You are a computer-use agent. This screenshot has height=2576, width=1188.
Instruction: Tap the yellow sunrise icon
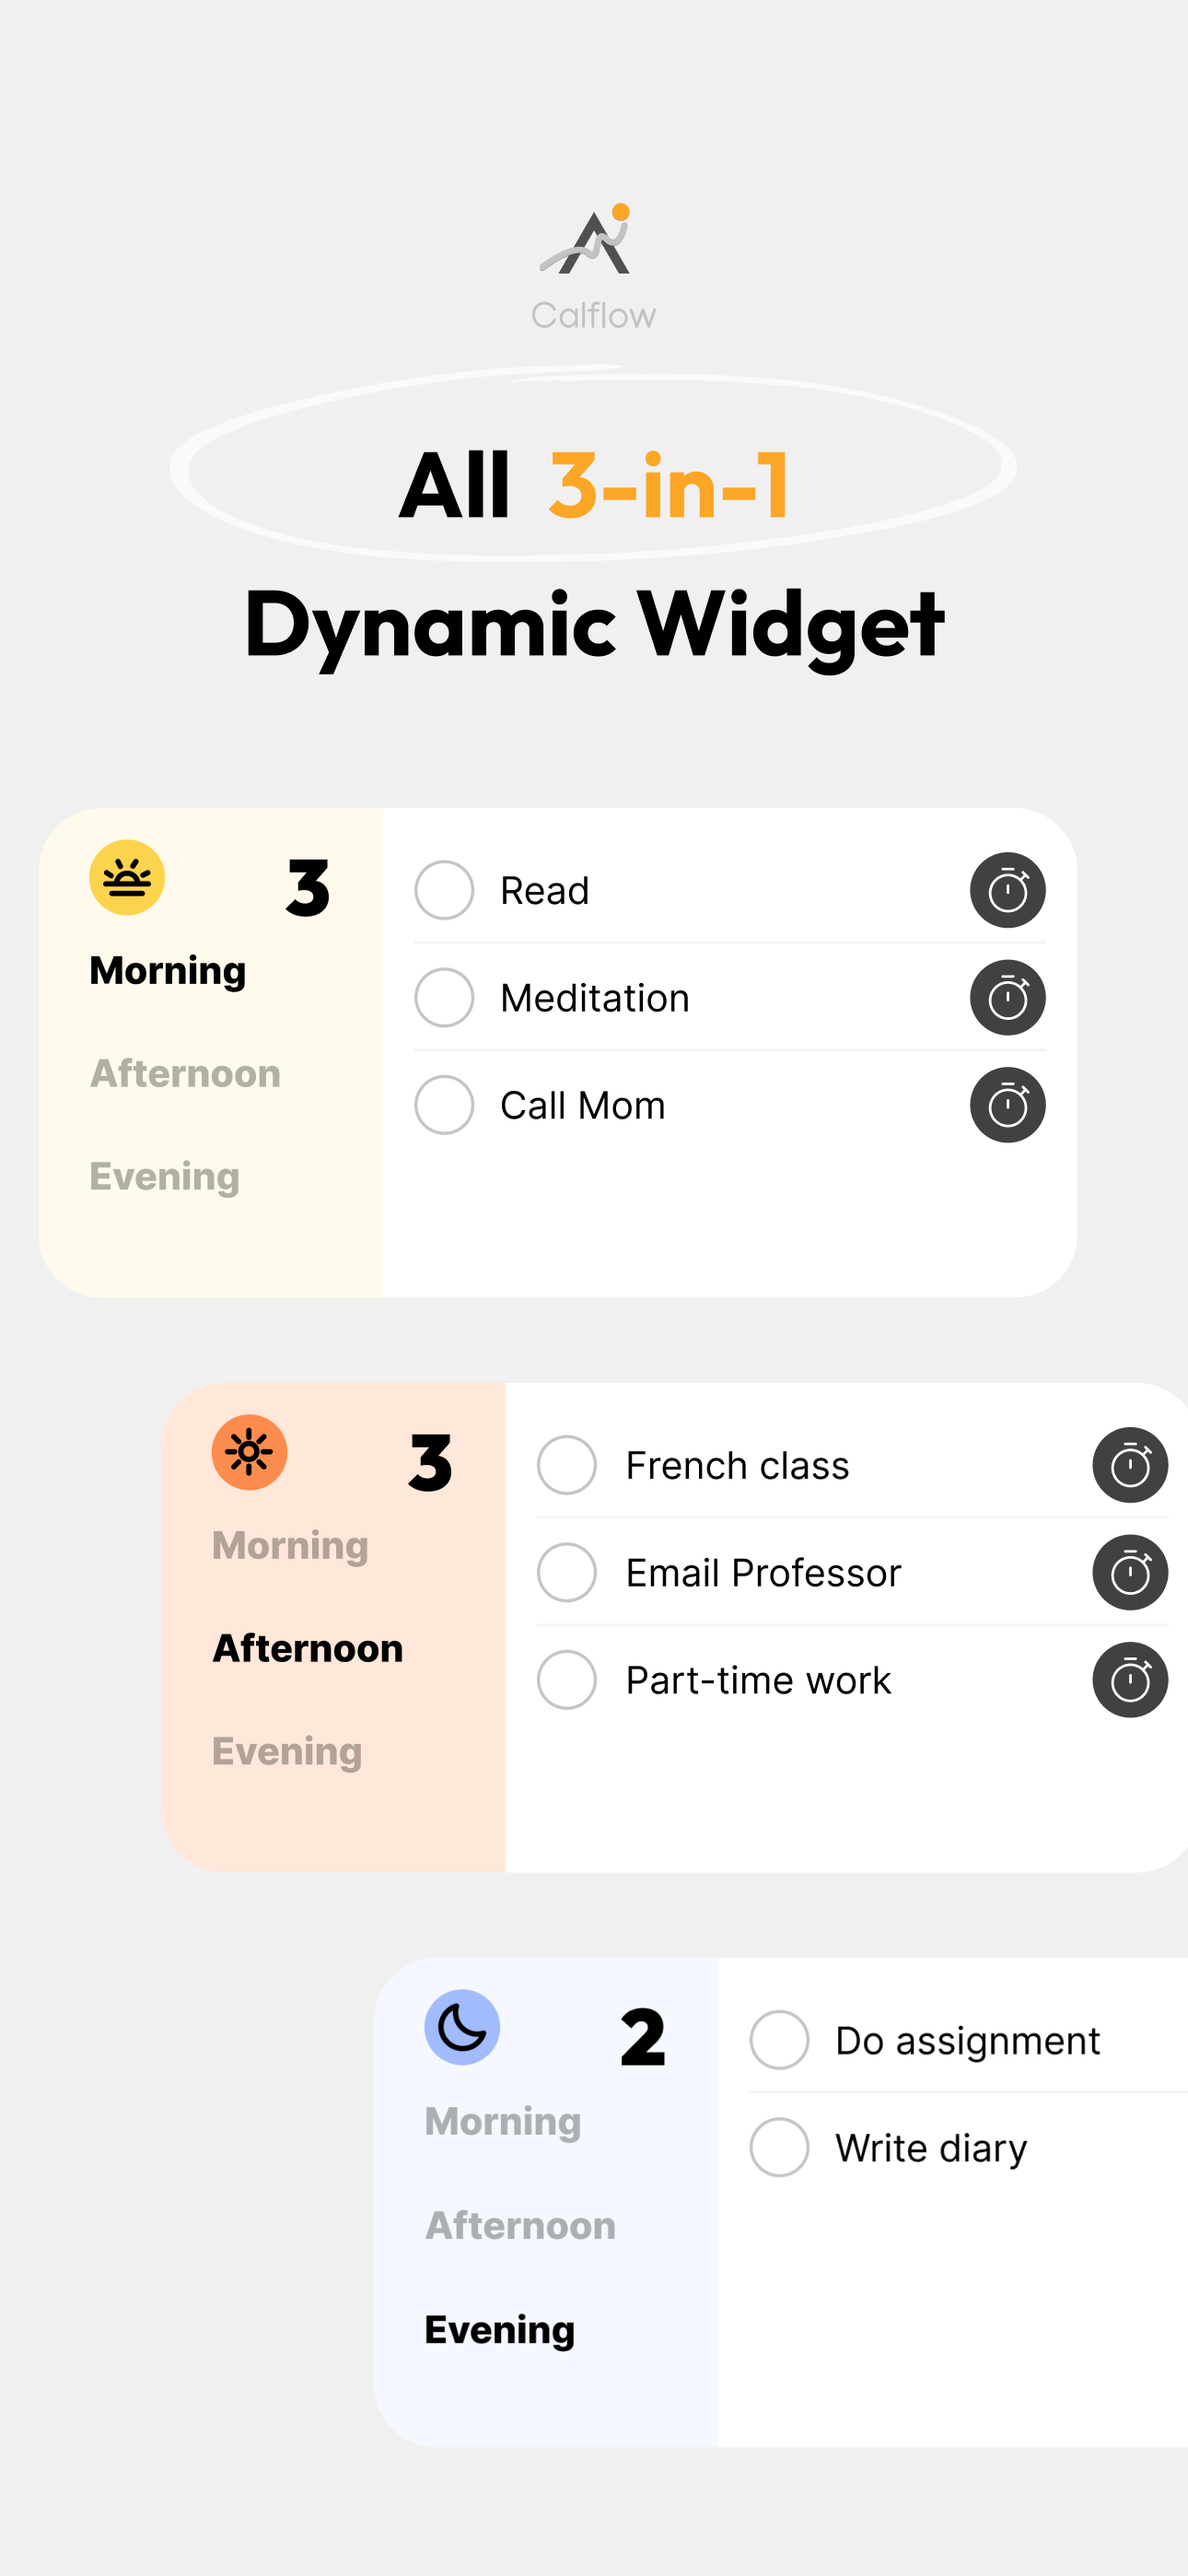(x=127, y=877)
